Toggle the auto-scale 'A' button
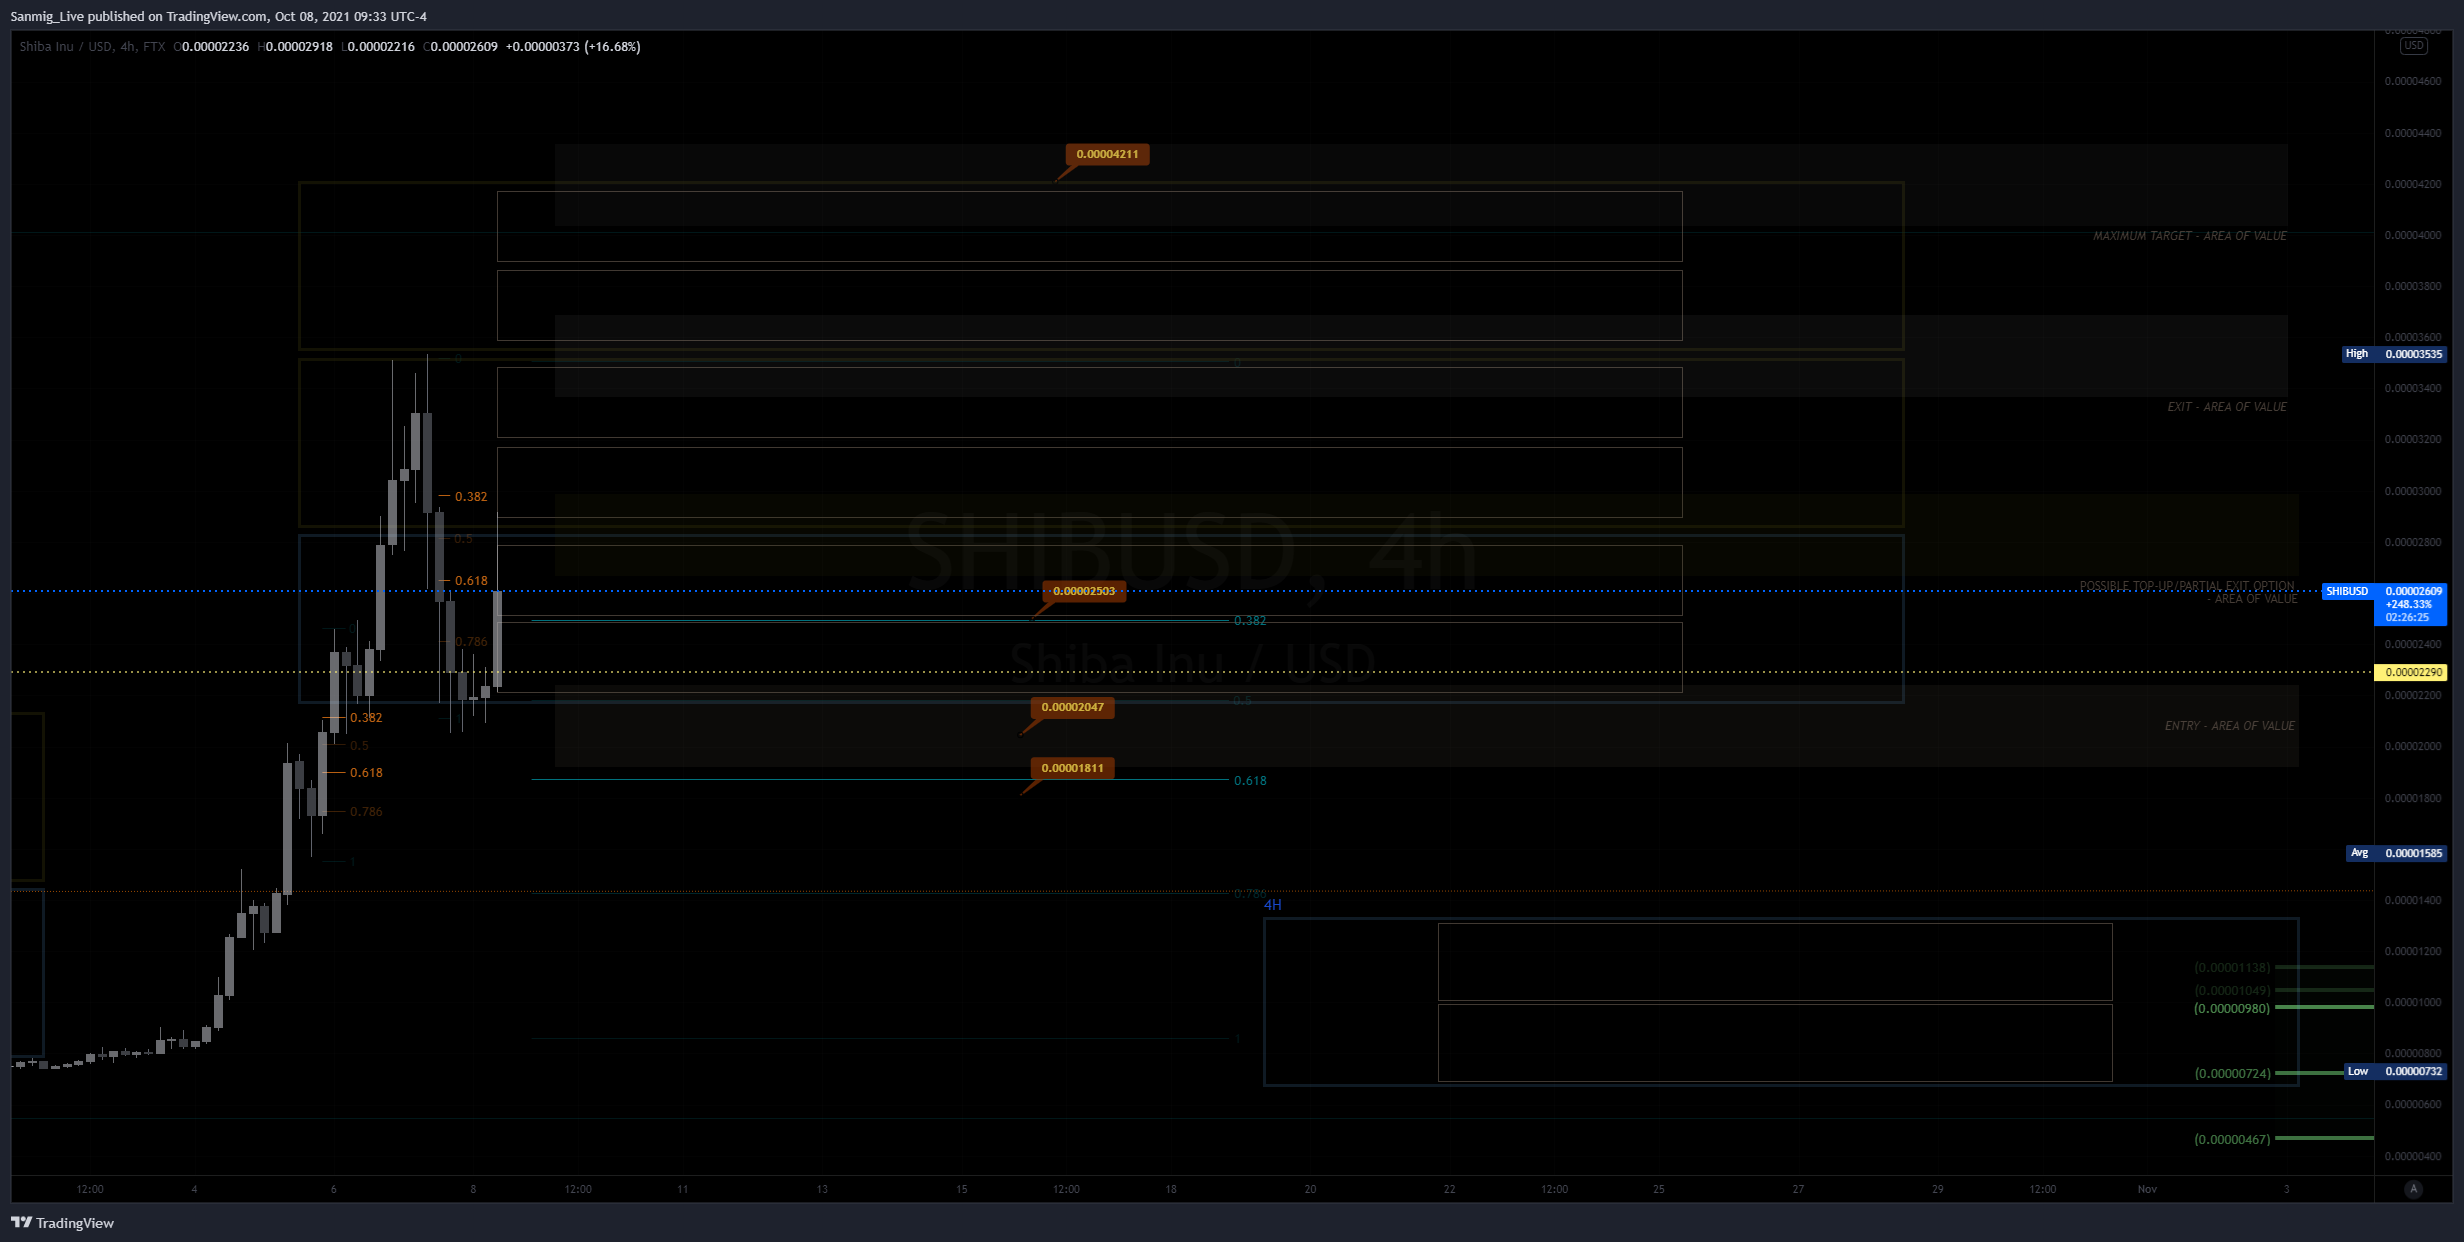Image resolution: width=2464 pixels, height=1242 pixels. coord(2413,1189)
